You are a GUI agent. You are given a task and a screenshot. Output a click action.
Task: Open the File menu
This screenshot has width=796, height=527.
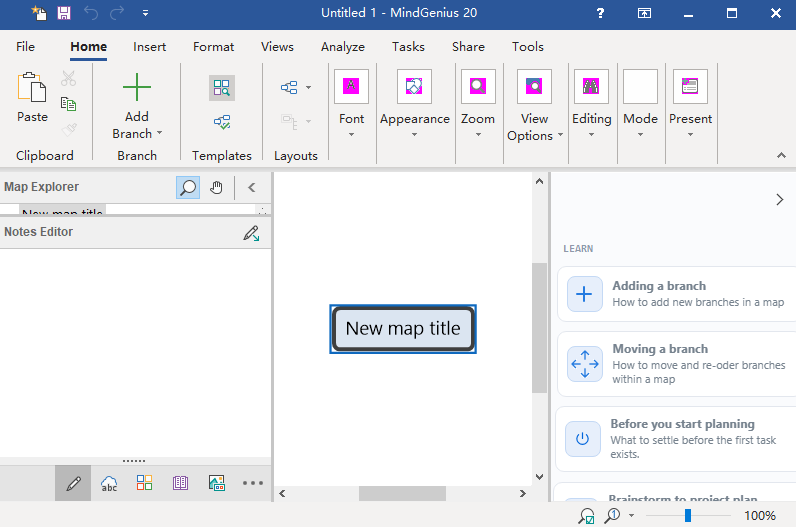tap(25, 47)
